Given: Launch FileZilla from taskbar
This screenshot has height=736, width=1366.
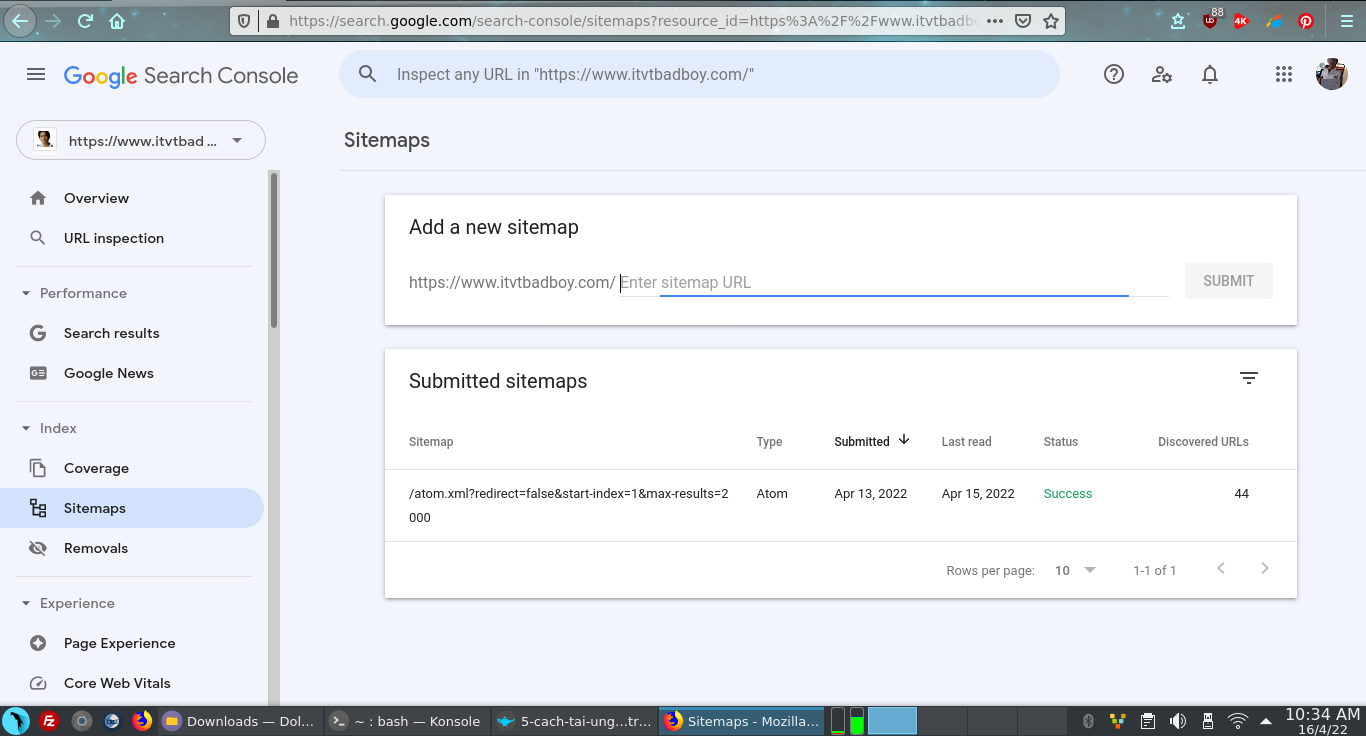Looking at the screenshot, I should coord(48,720).
